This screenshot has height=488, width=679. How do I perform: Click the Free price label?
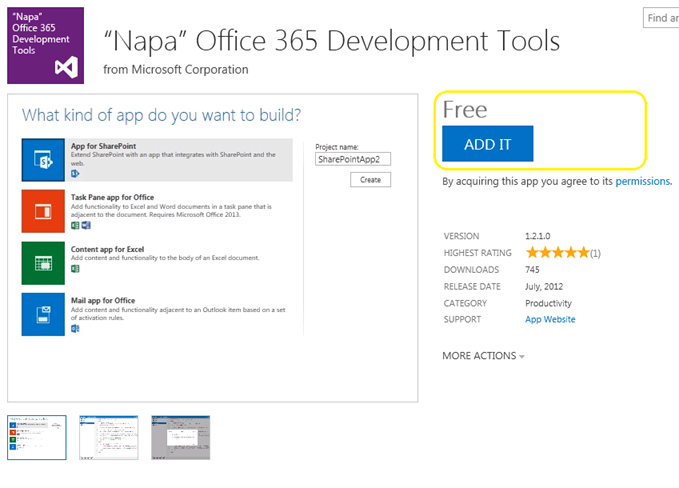tap(465, 110)
